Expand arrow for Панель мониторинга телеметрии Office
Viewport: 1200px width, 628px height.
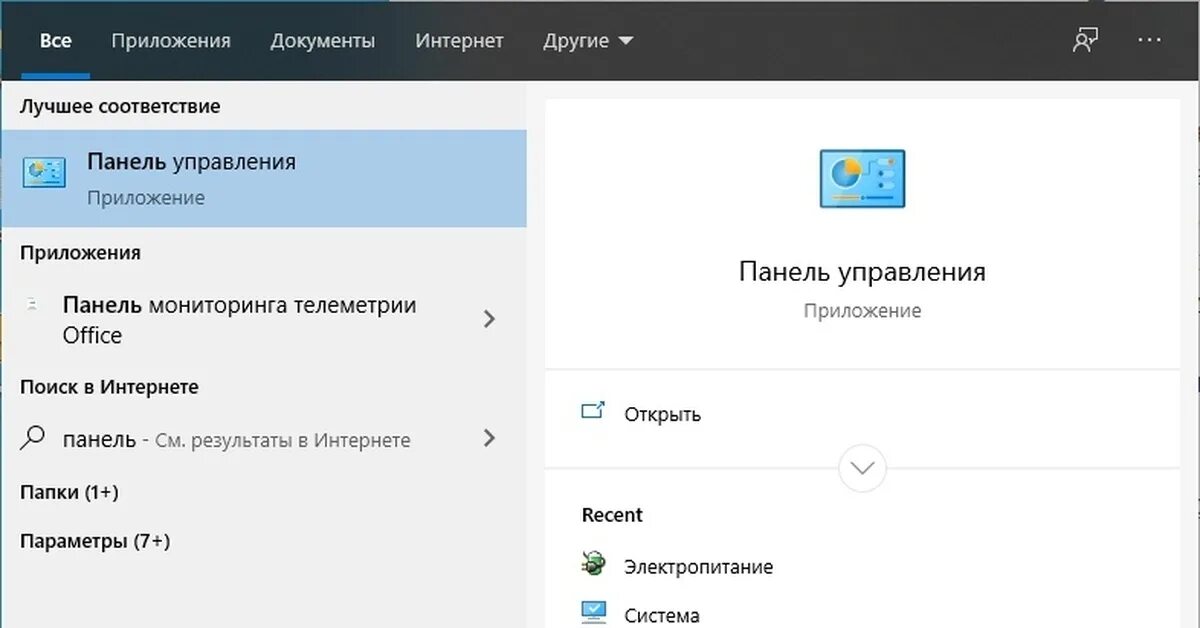tap(489, 319)
